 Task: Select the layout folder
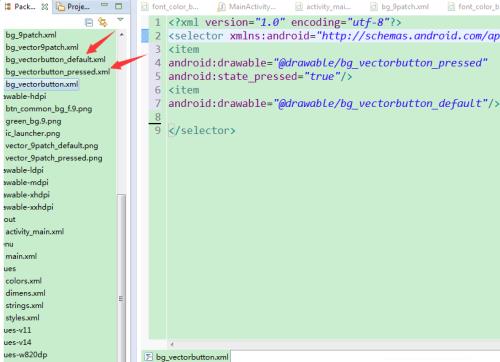[10, 220]
